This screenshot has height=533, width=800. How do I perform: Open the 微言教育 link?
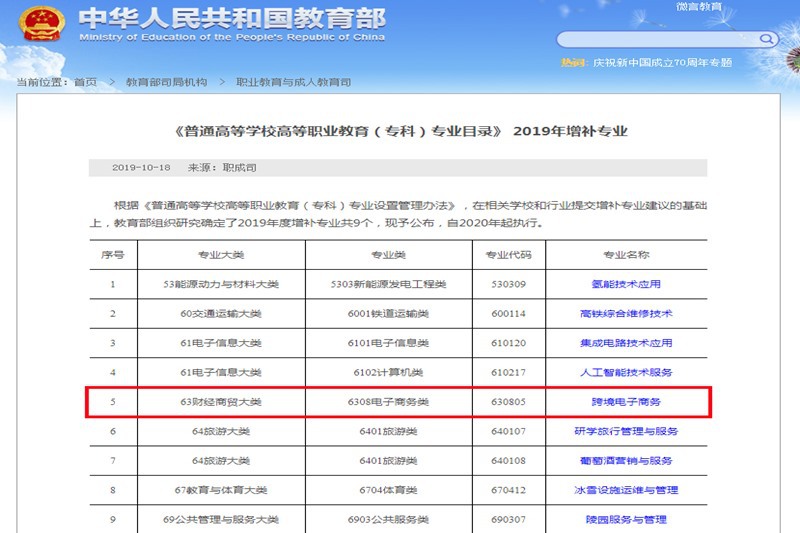(x=698, y=7)
